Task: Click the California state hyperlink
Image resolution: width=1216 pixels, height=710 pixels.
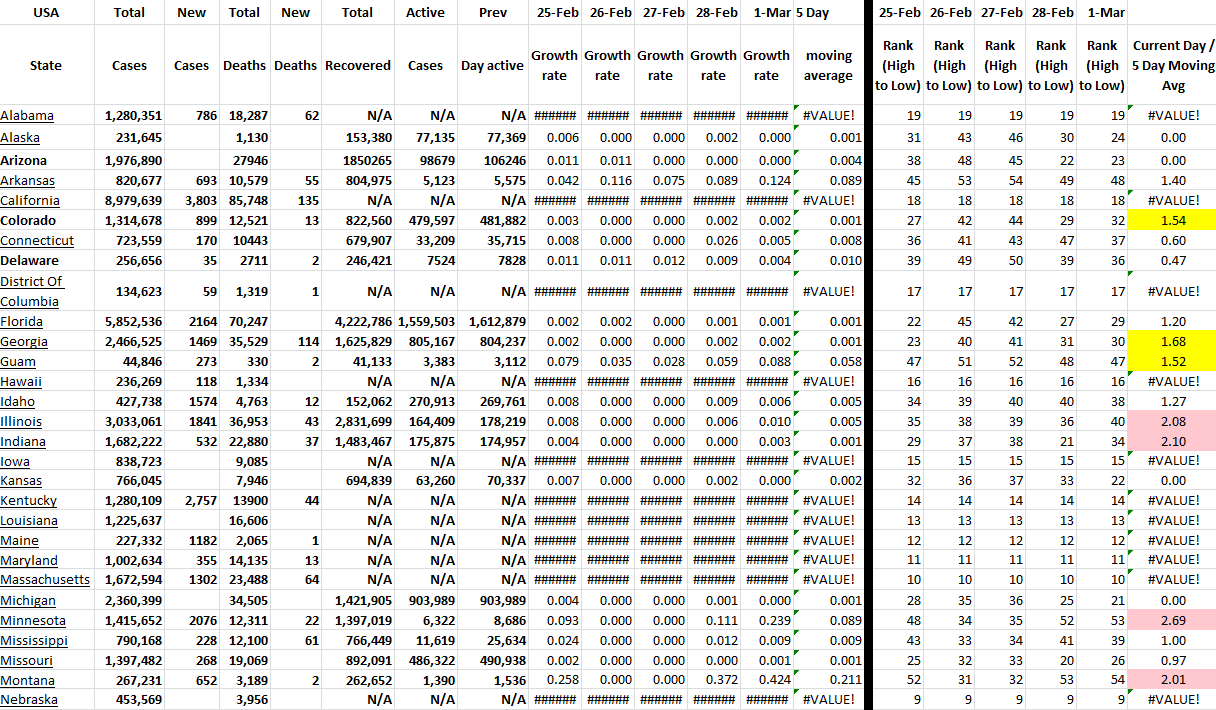Action: [30, 201]
